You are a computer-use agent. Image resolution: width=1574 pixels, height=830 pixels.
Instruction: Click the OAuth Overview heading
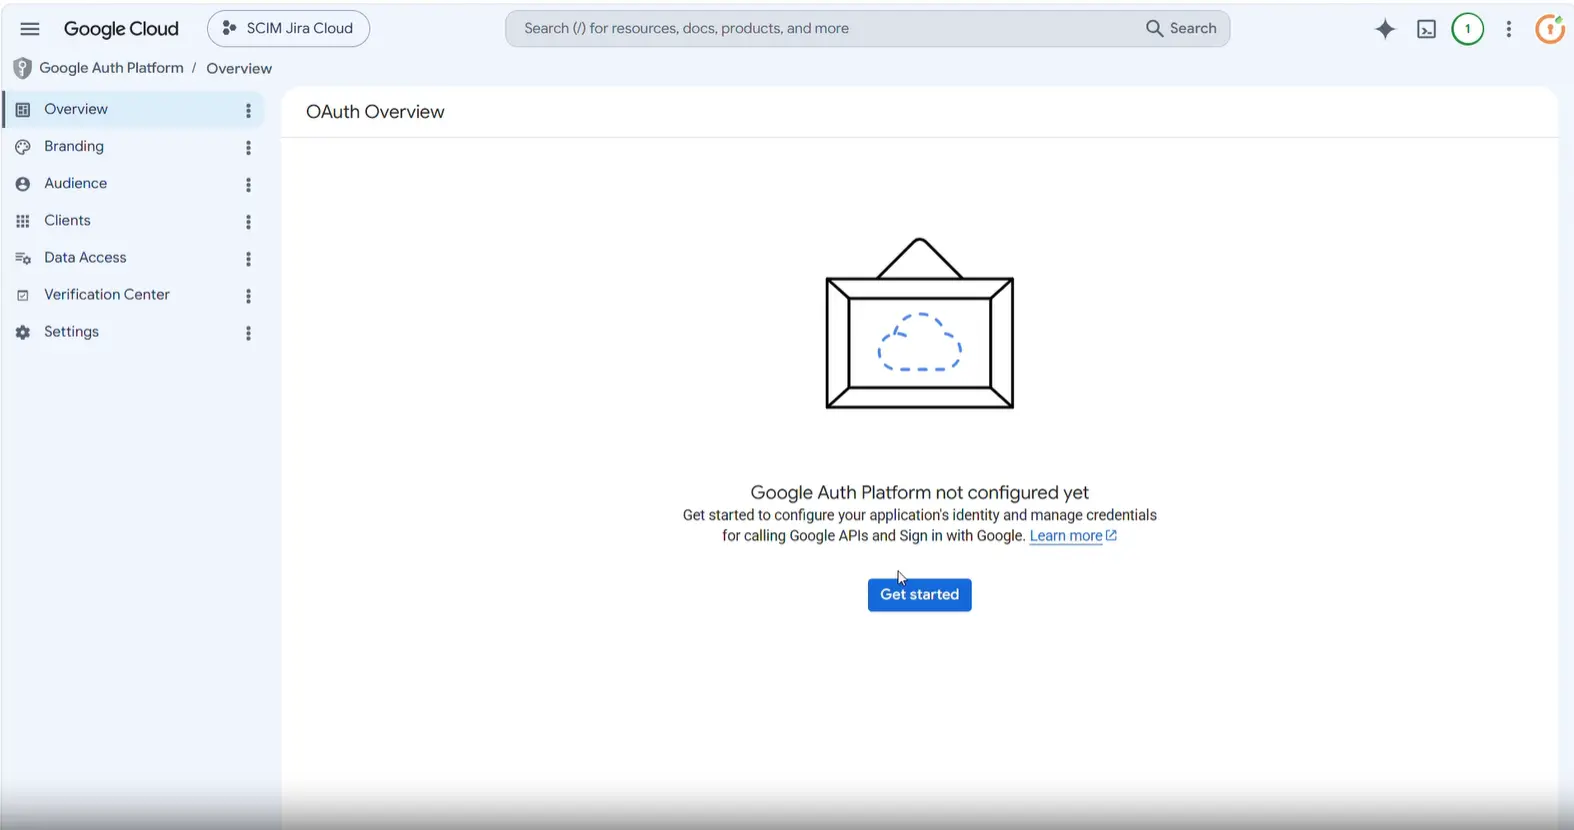pyautogui.click(x=375, y=112)
